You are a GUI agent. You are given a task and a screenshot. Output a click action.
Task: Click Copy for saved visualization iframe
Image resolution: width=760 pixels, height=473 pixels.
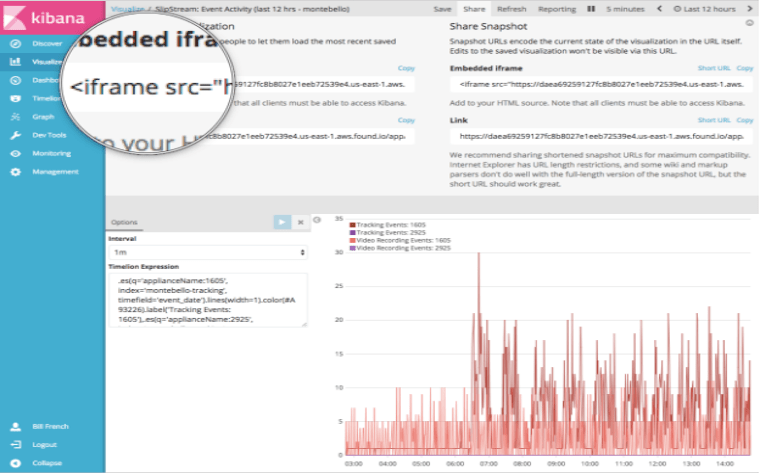[406, 68]
